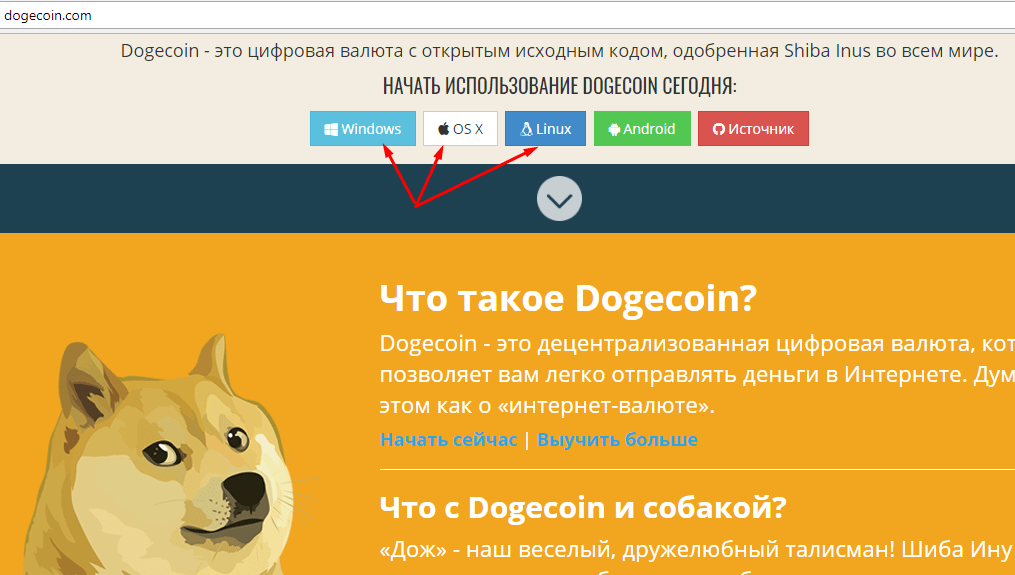Click the GitHub icon on Источник button
The height and width of the screenshot is (575, 1015).
[x=719, y=129]
